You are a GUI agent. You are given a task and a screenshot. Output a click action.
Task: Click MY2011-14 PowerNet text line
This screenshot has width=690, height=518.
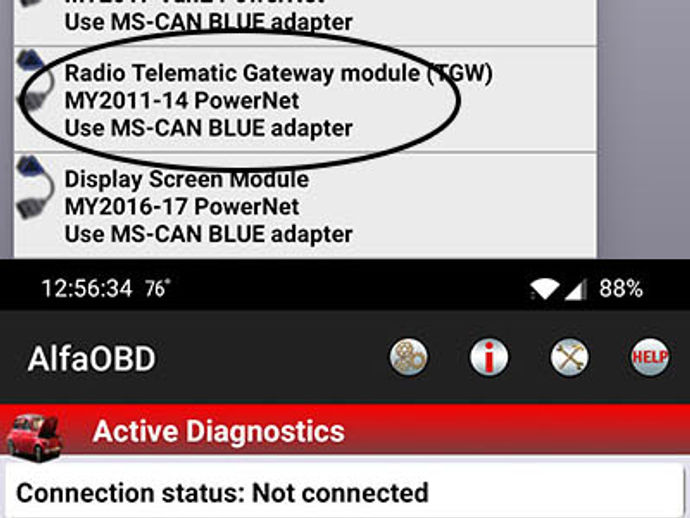point(182,101)
